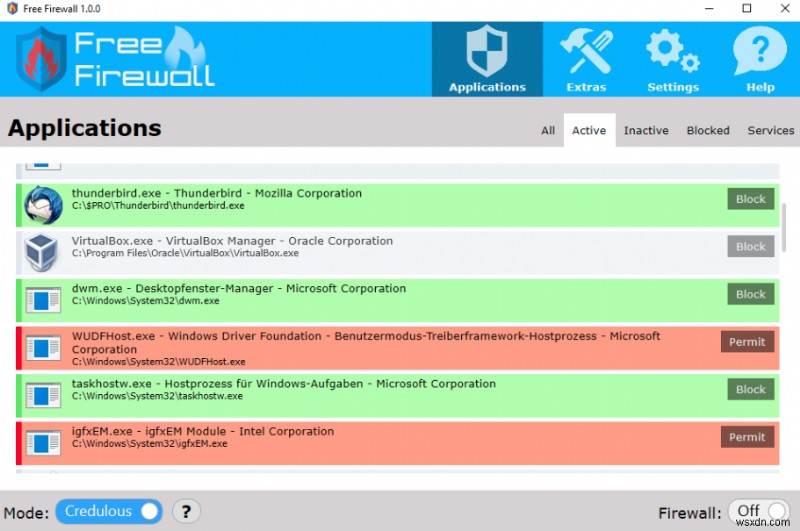
Task: Permit WUDFHost.exe
Action: [x=747, y=342]
